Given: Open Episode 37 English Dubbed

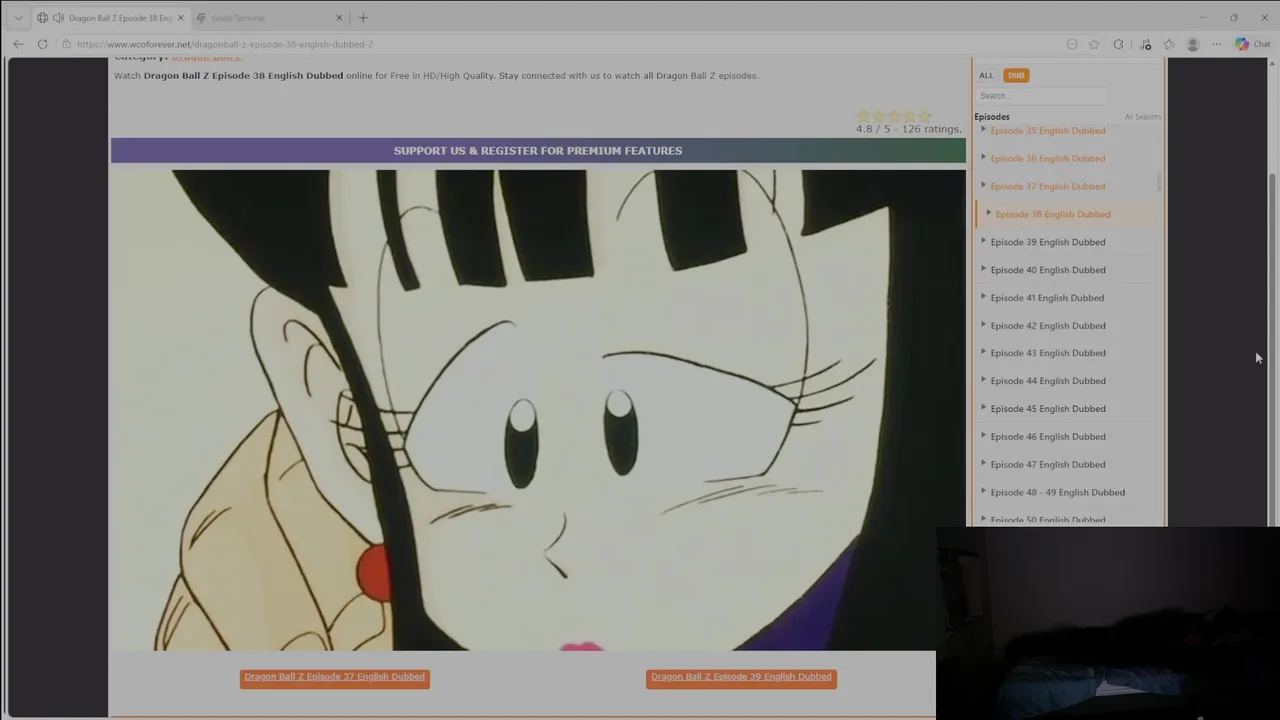Looking at the screenshot, I should (x=1047, y=186).
